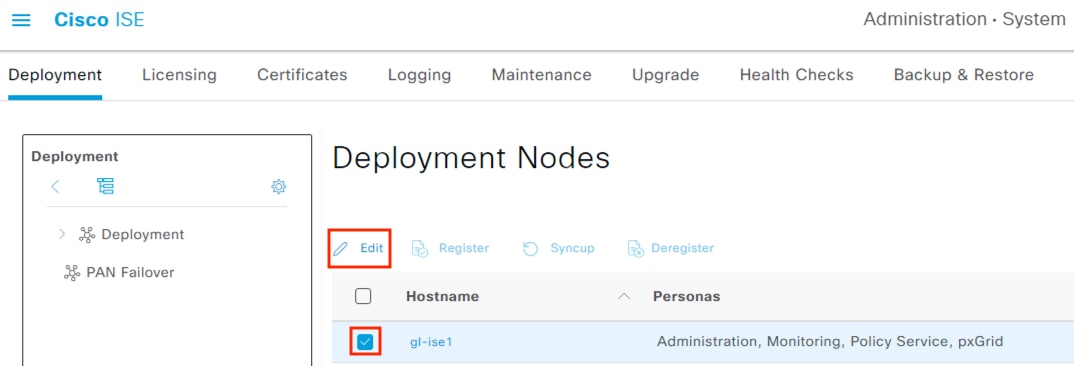The width and height of the screenshot is (1074, 366).
Task: Sort by the Hostname column header
Action: (442, 296)
